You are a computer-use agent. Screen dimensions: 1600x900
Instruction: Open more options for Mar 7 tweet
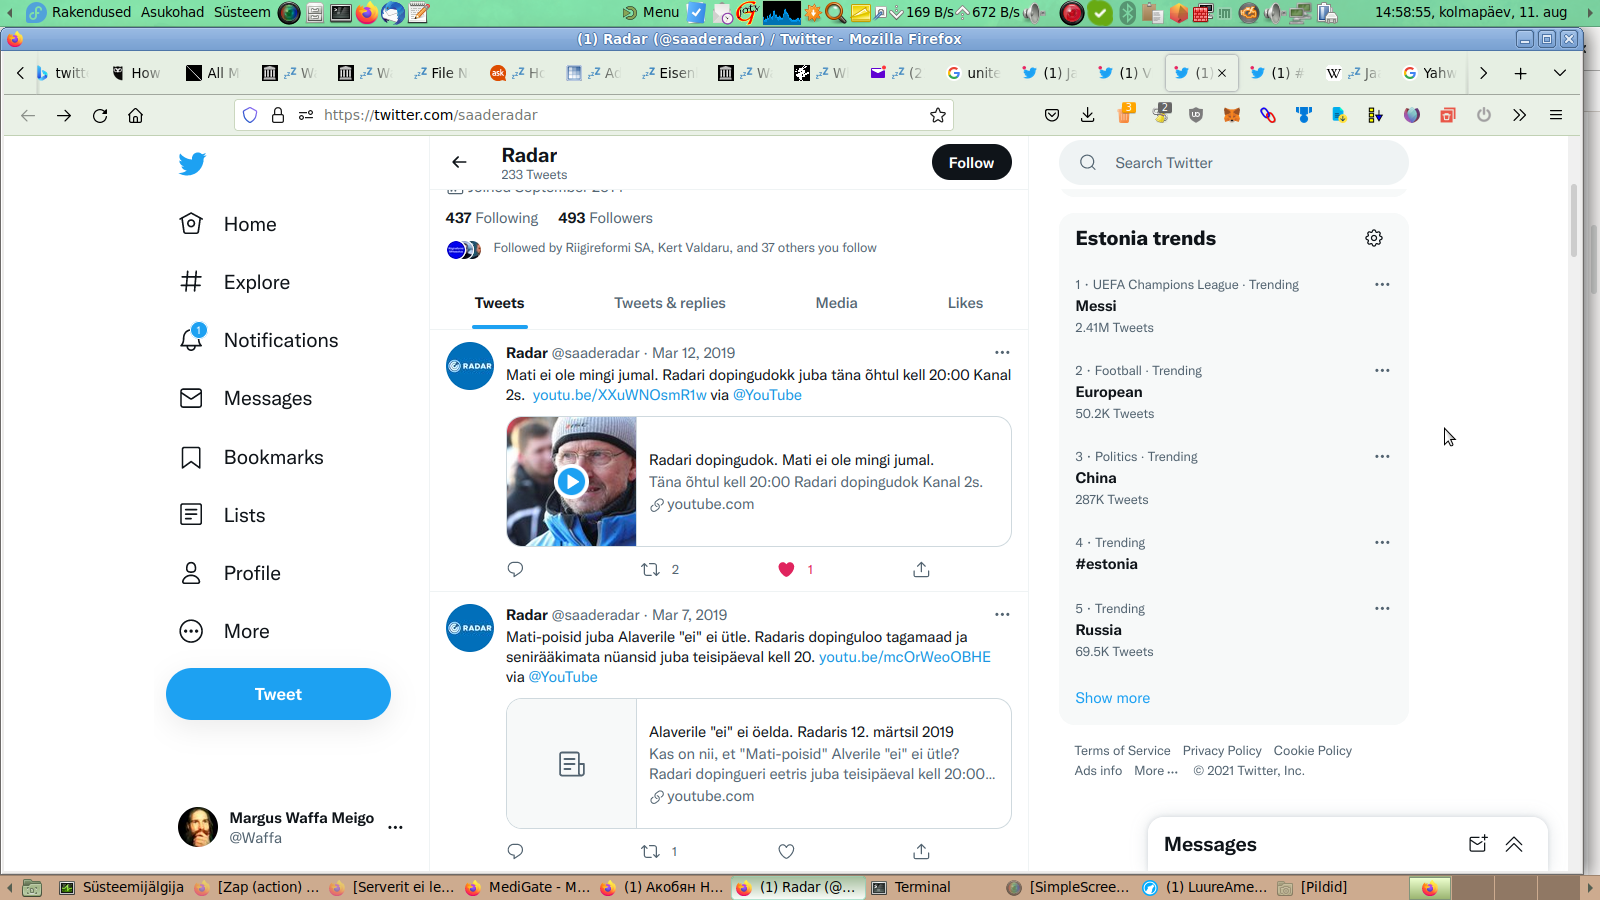[x=1002, y=614]
